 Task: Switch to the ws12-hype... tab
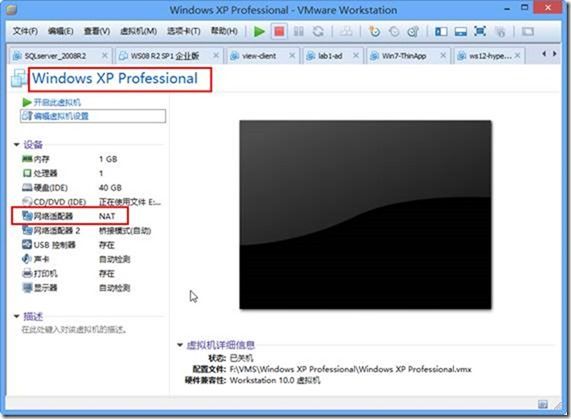490,56
